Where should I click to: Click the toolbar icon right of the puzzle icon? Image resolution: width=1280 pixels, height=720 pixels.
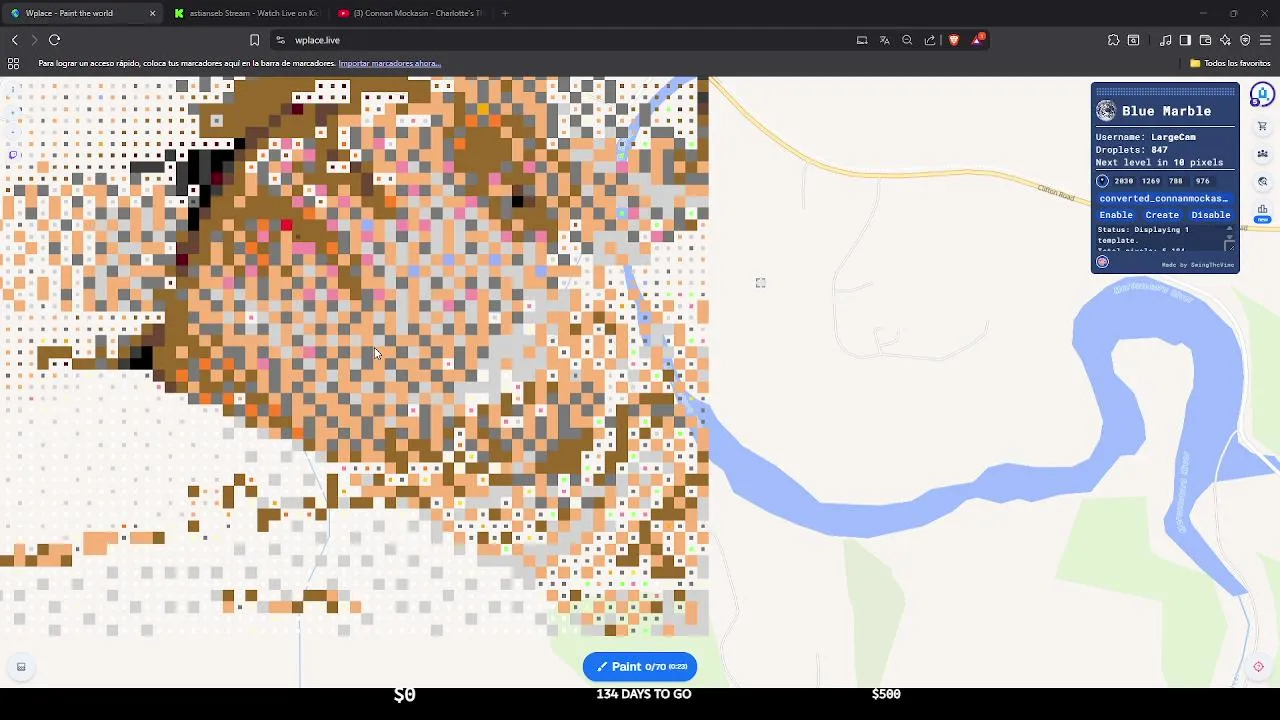point(1133,40)
